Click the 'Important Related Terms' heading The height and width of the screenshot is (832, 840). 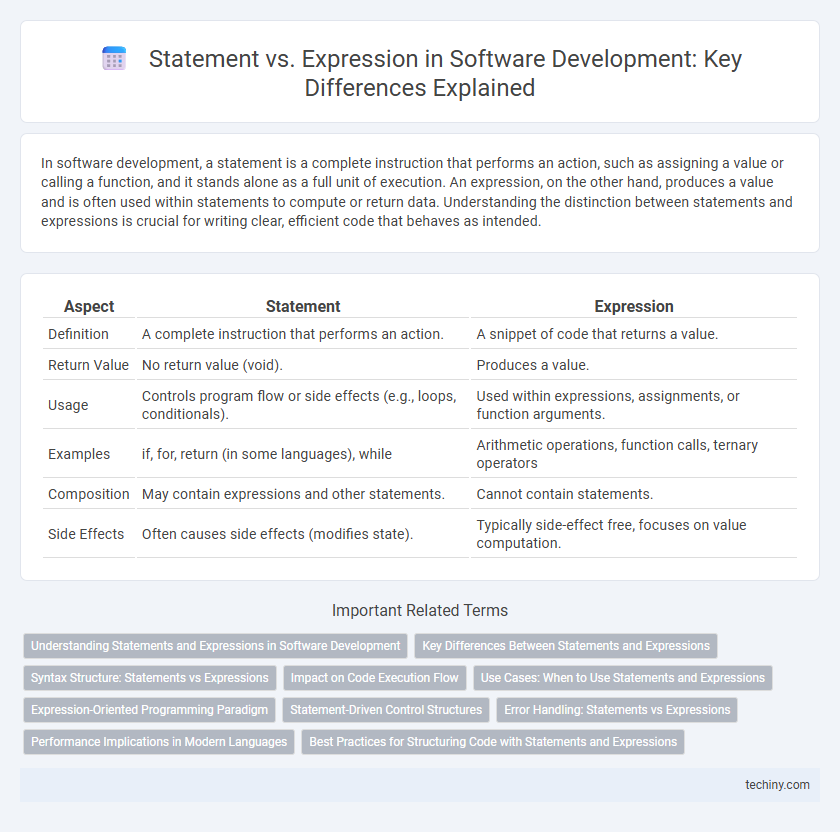(419, 610)
